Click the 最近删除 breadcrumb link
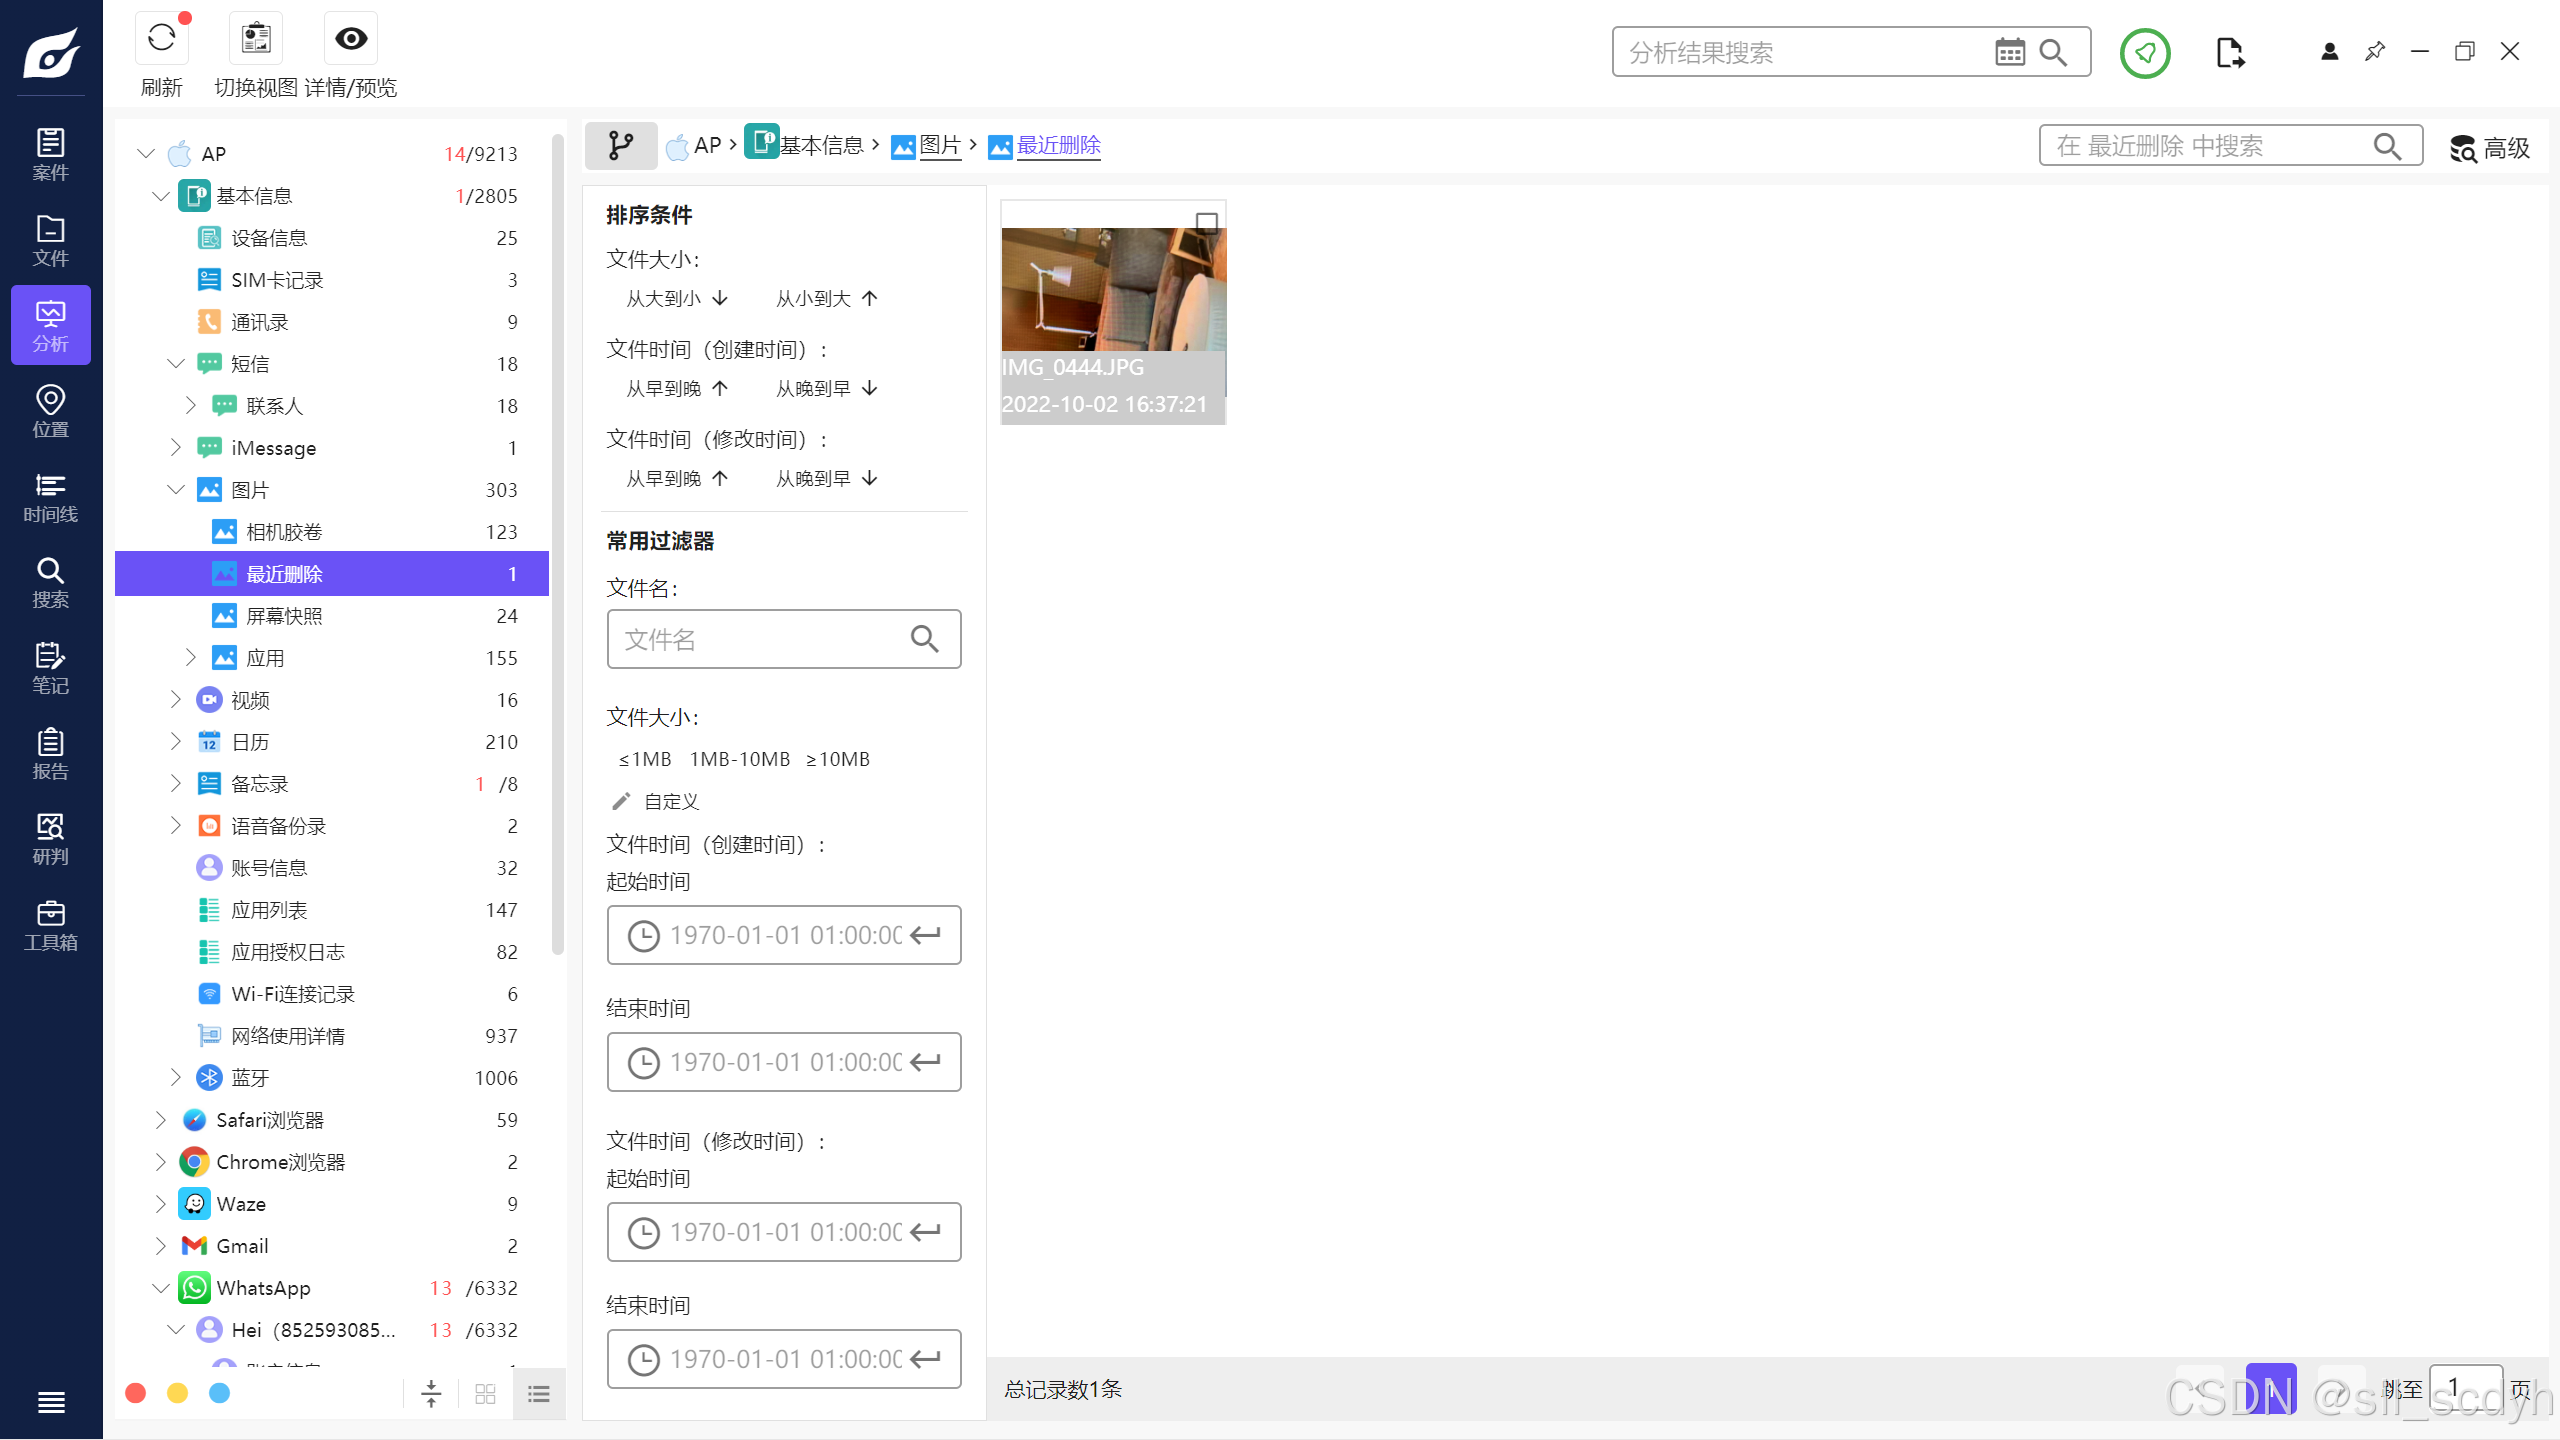This screenshot has height=1440, width=2560. 1058,146
